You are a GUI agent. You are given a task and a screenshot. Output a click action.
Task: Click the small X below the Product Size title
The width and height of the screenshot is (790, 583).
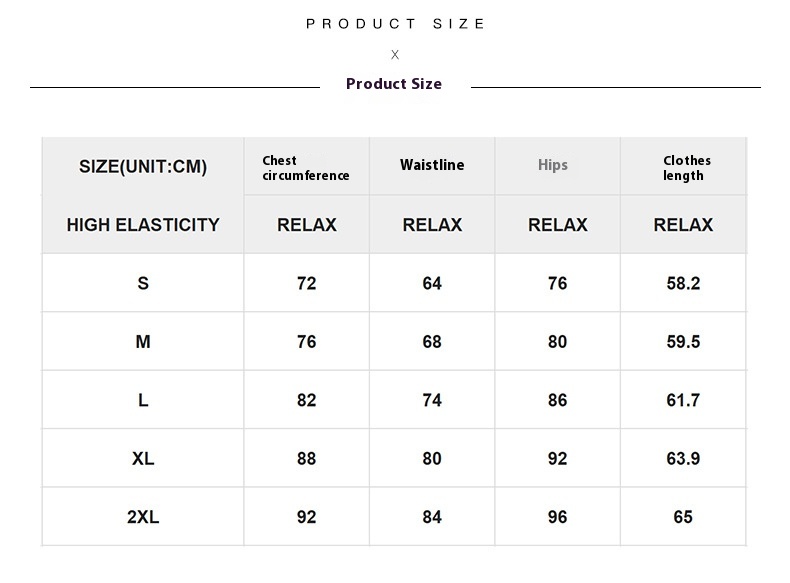pyautogui.click(x=395, y=55)
